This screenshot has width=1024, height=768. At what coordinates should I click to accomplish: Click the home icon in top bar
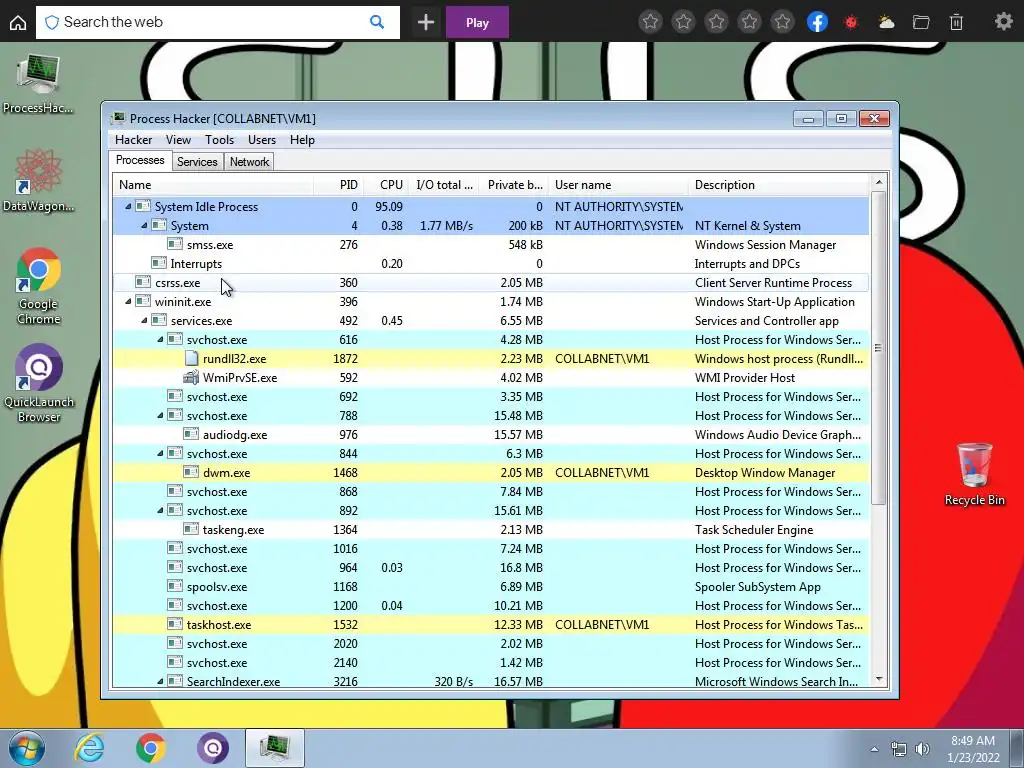pos(18,22)
